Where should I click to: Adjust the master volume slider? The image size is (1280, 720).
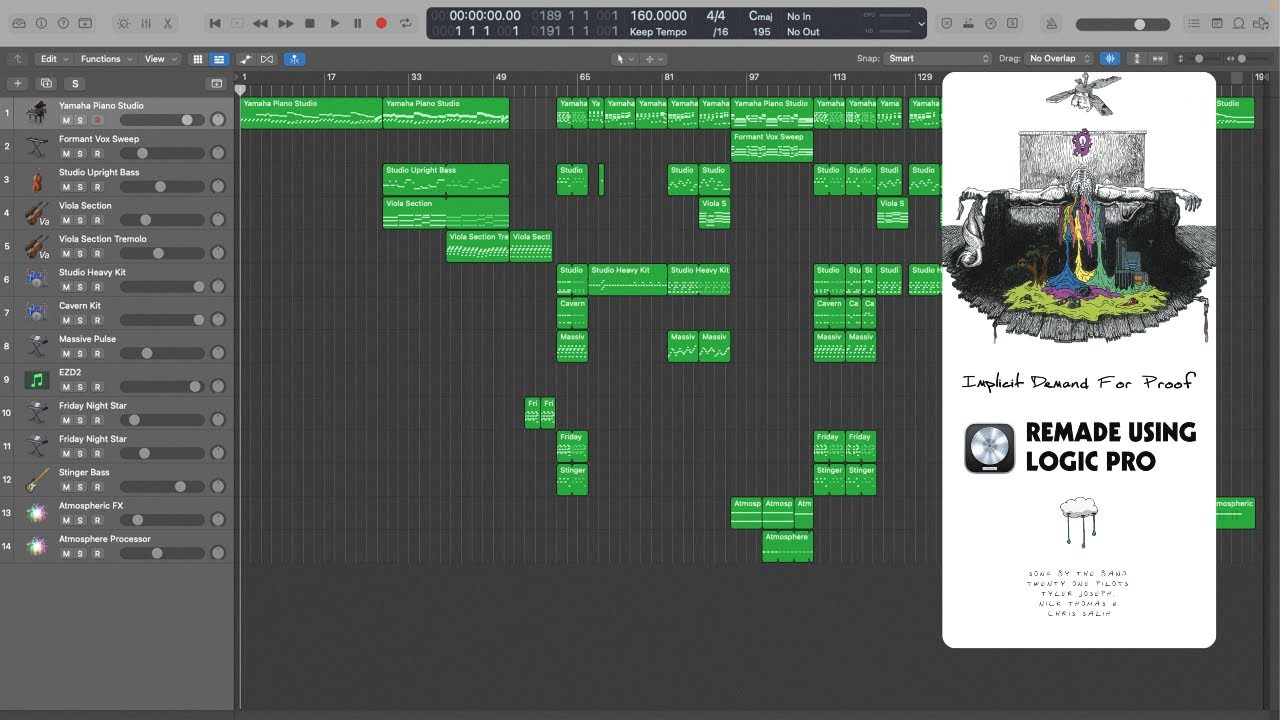coord(1124,24)
